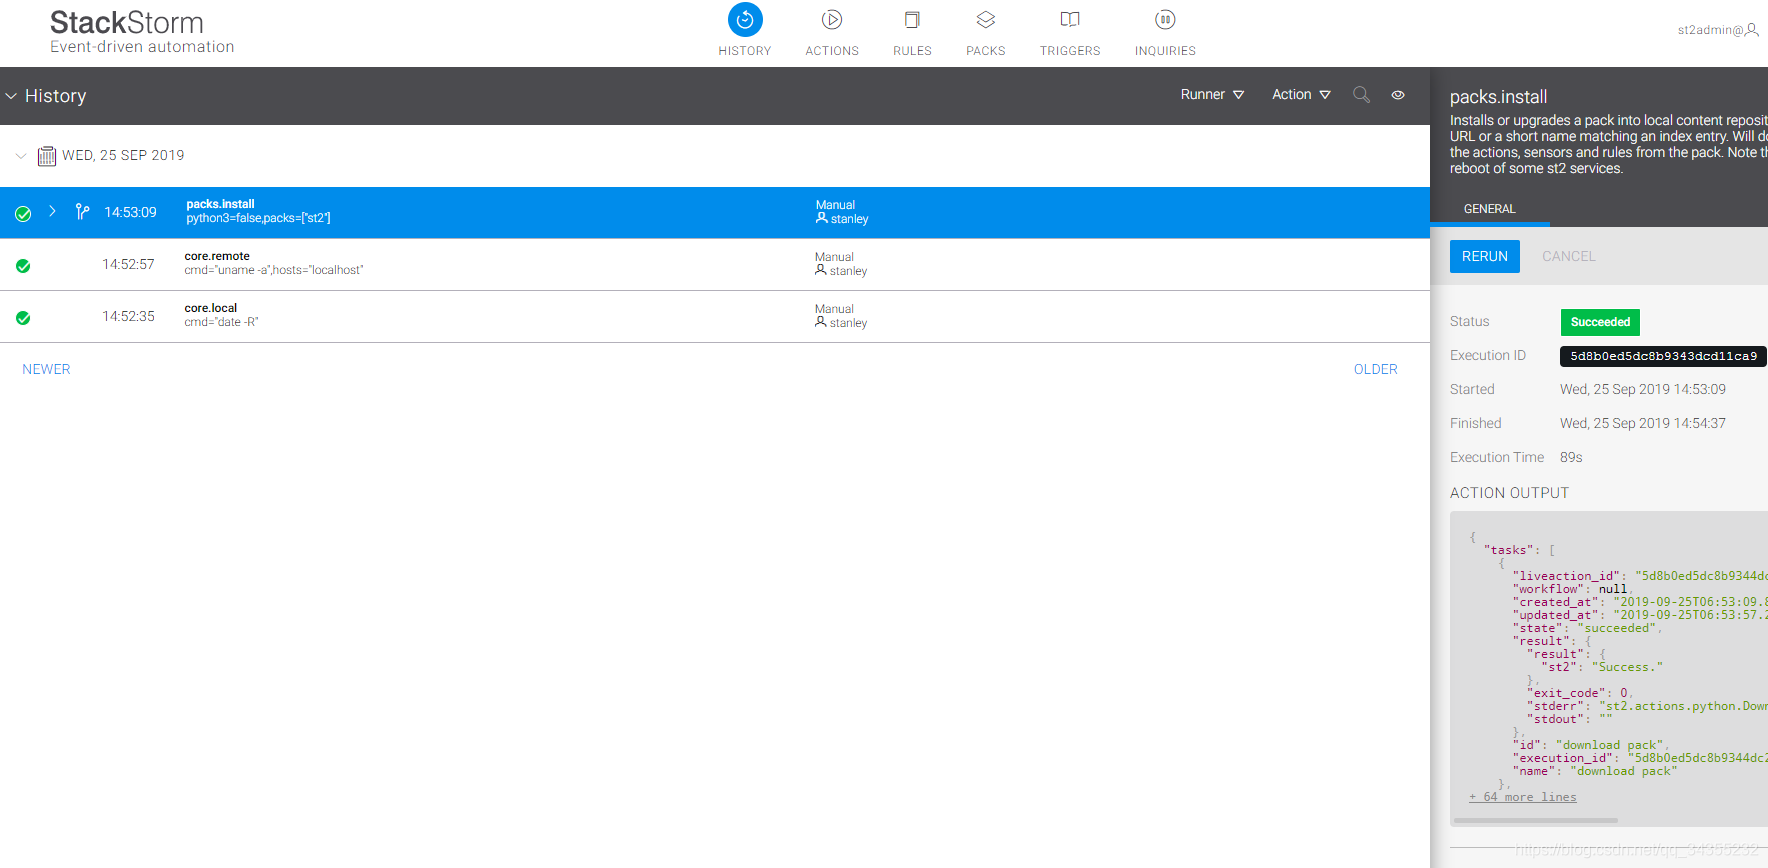The height and width of the screenshot is (868, 1768).
Task: Click the cmd="date -R" parameter text
Action: pyautogui.click(x=221, y=322)
